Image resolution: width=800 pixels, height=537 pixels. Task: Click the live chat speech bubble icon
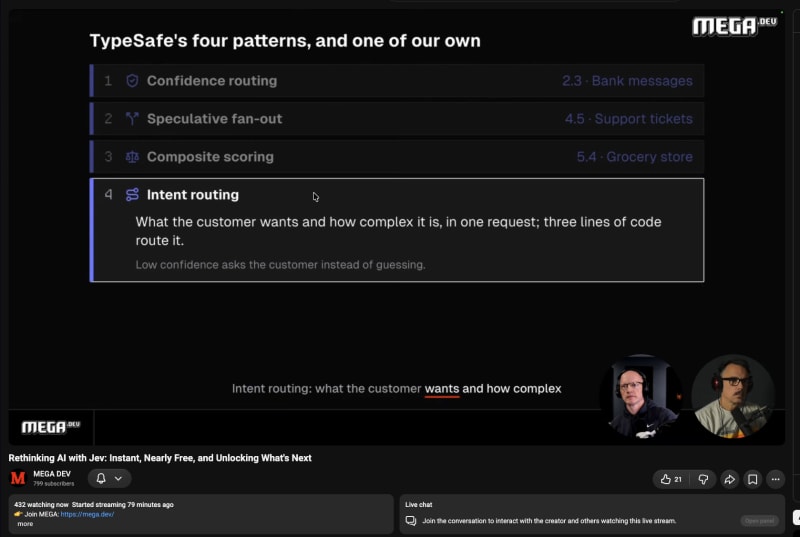click(411, 521)
